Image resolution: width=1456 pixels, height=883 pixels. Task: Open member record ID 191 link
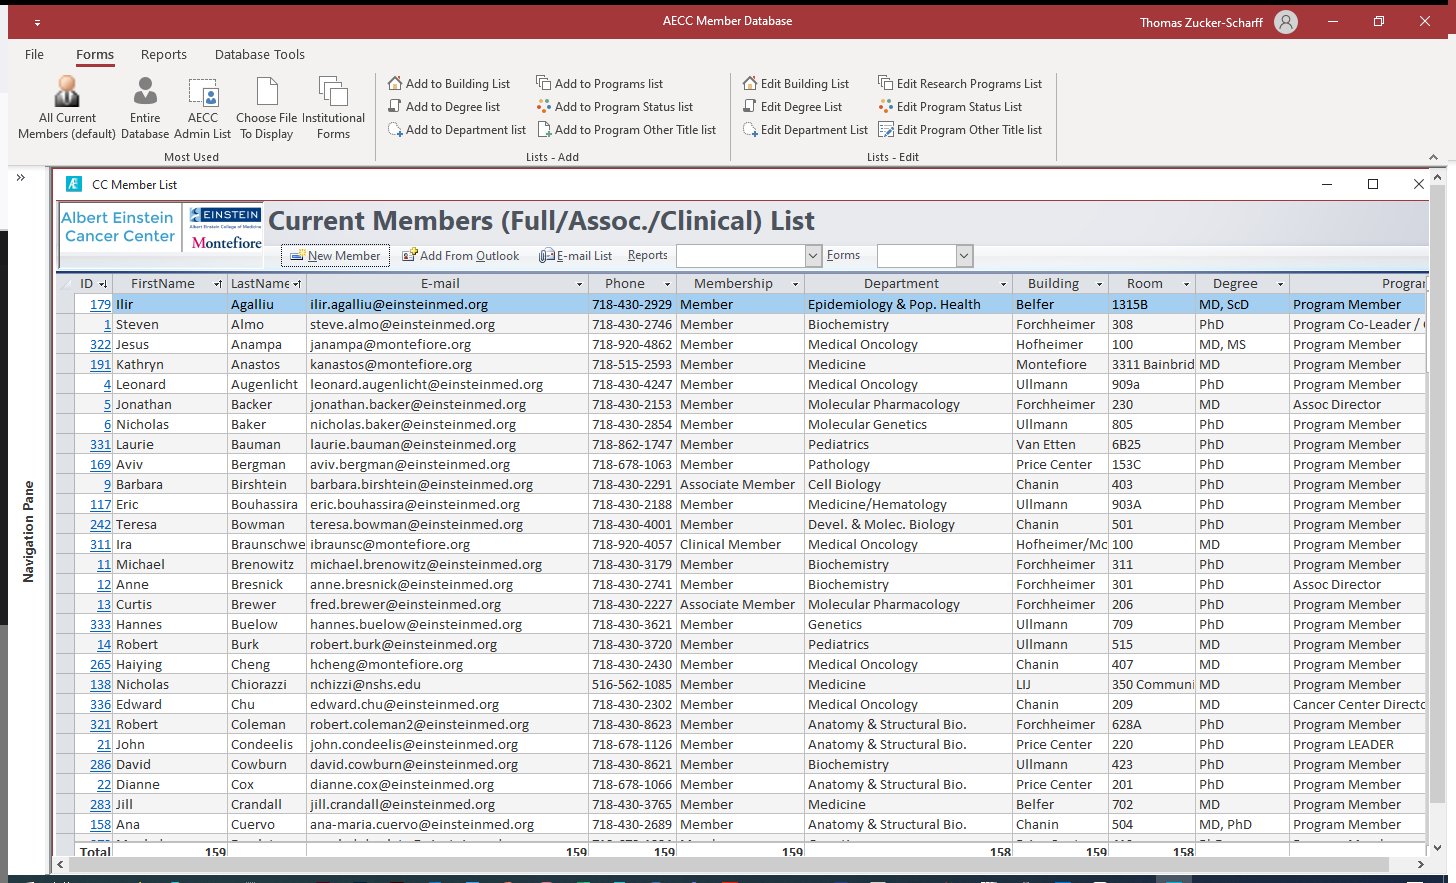[100, 364]
